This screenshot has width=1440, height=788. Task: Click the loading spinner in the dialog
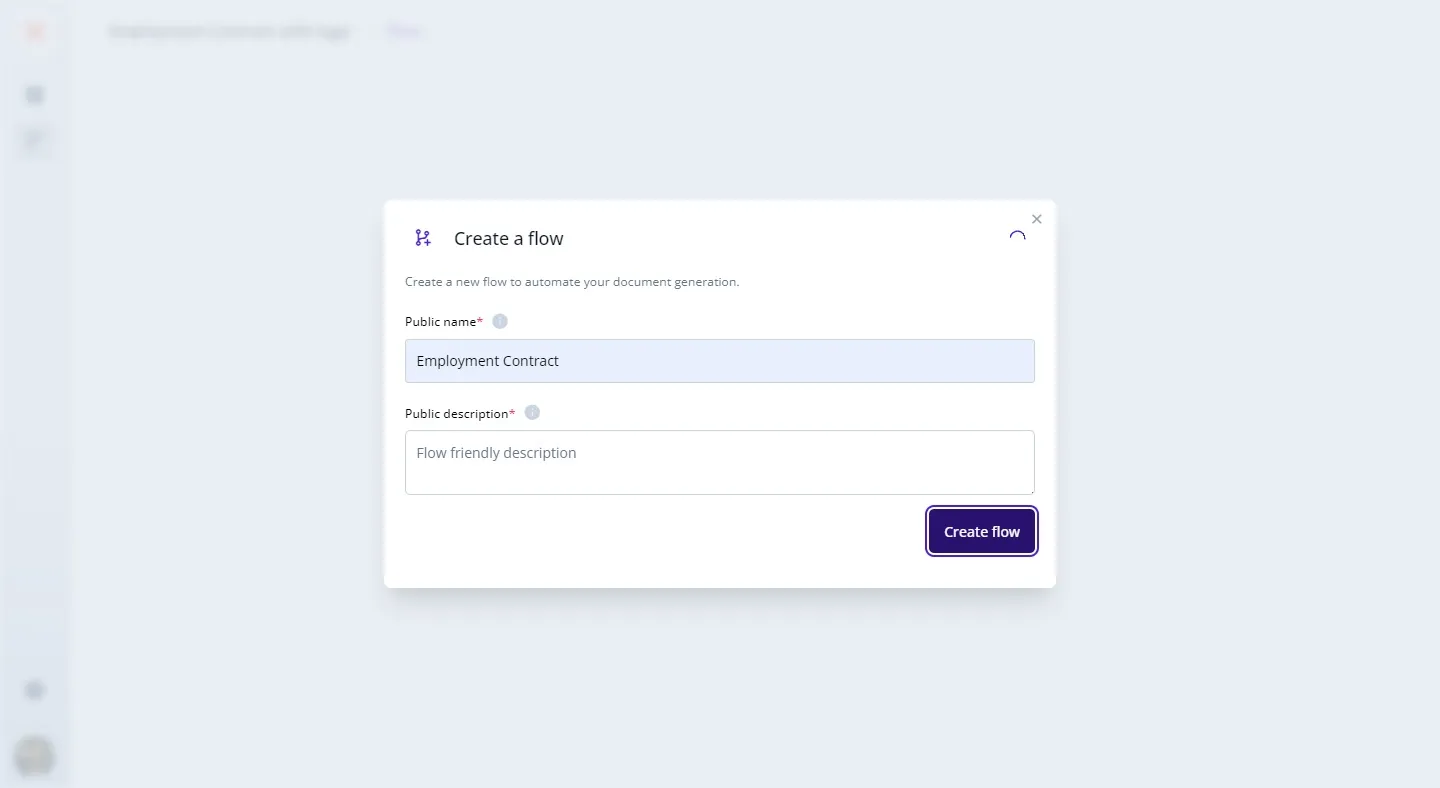(x=1017, y=238)
